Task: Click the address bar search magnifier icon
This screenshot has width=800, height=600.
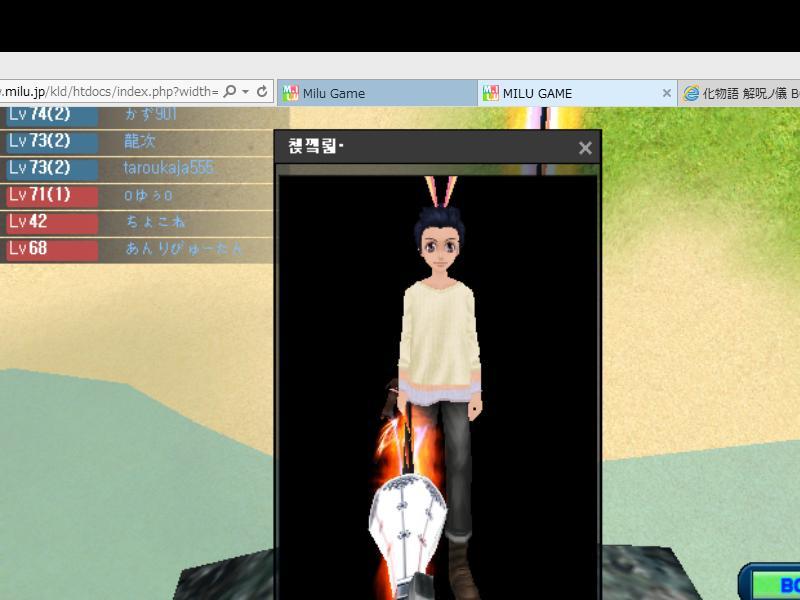Action: click(x=230, y=92)
